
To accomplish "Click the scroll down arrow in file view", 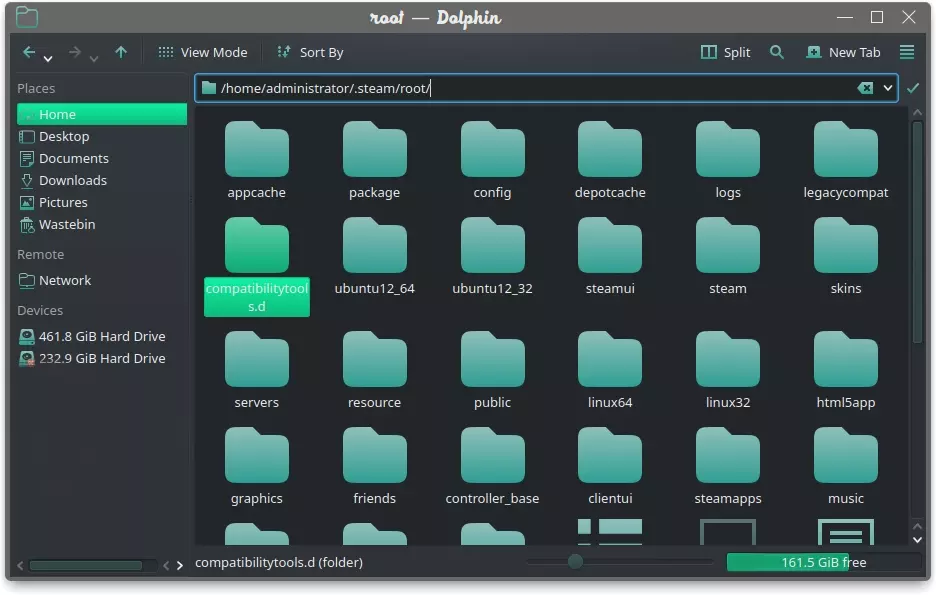I will 917,539.
